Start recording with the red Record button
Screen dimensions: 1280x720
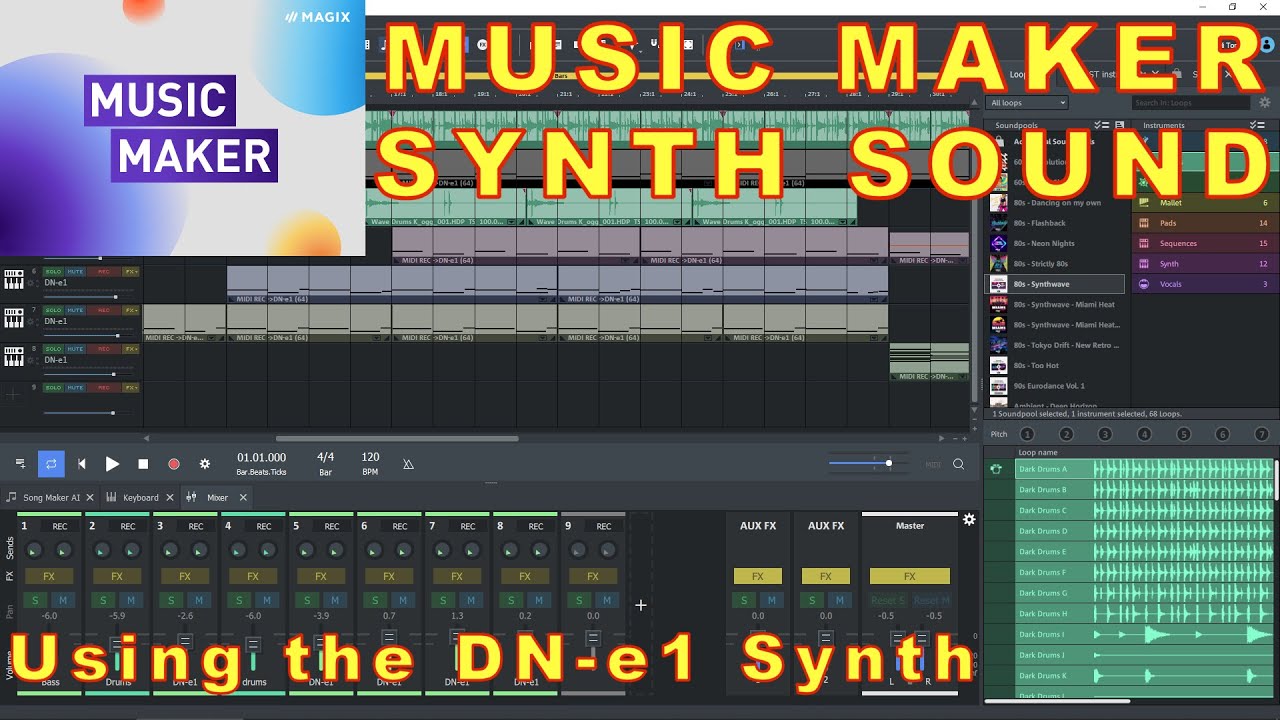[x=174, y=464]
